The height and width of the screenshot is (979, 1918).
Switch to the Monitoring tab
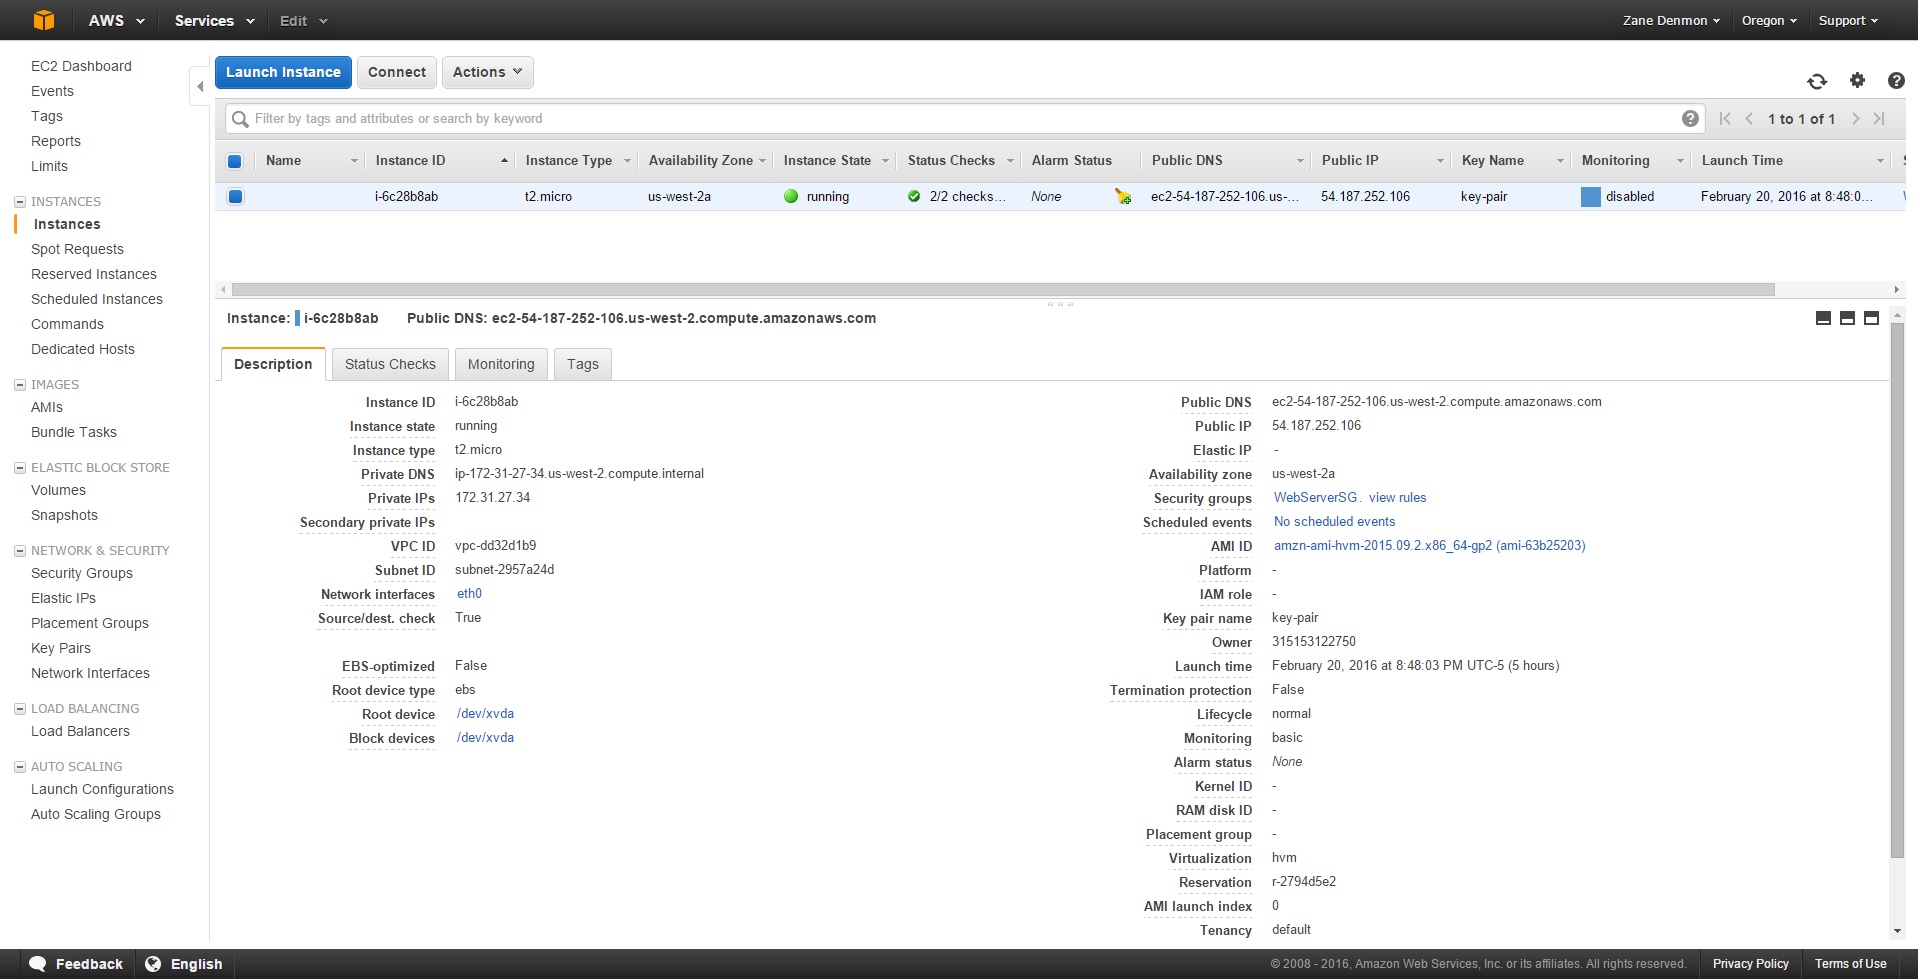(x=501, y=364)
